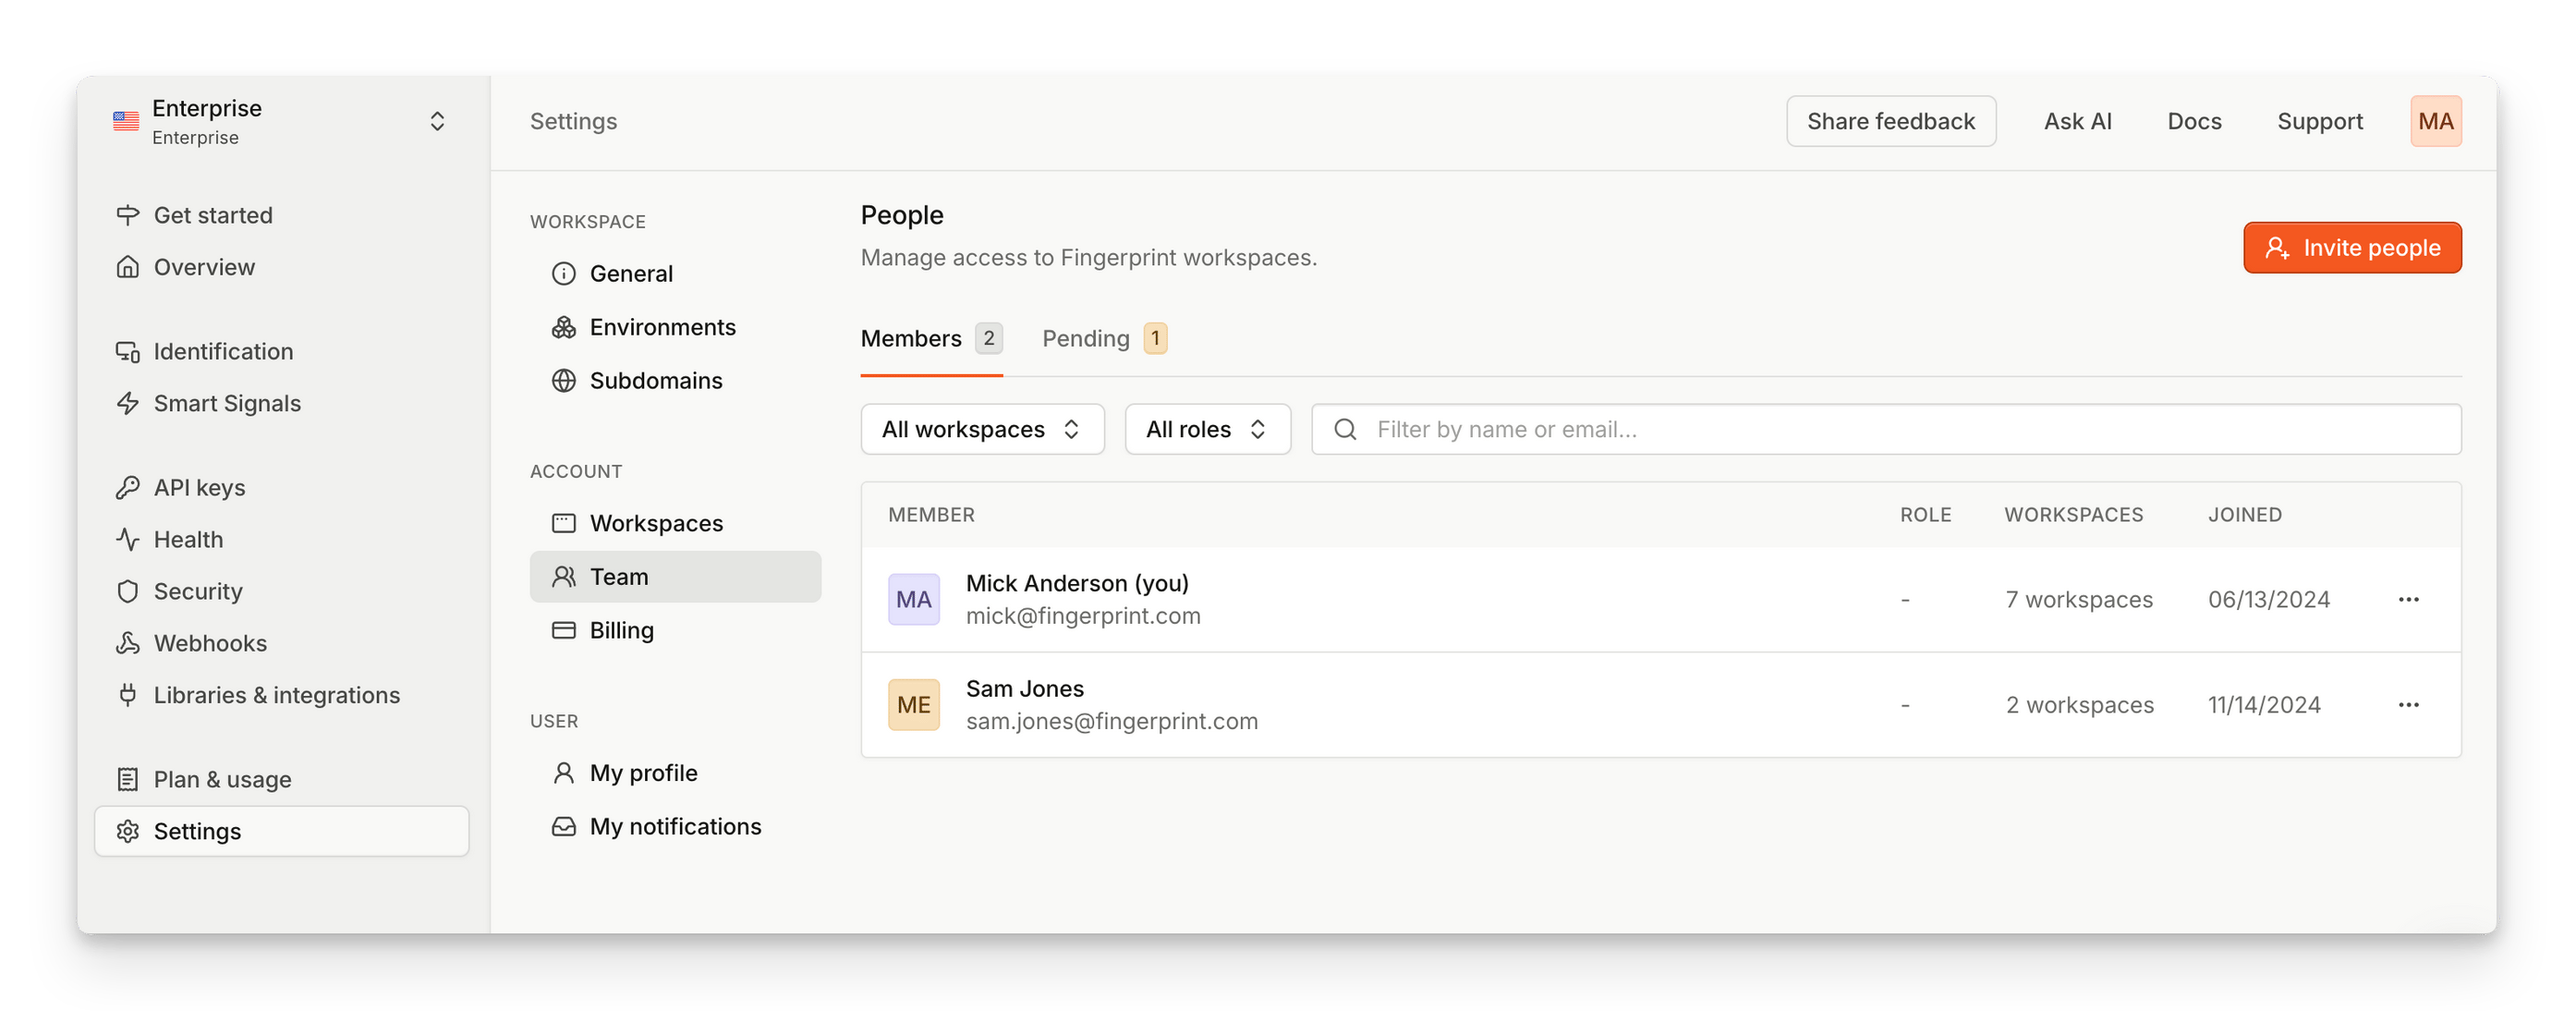The height and width of the screenshot is (1011, 2576).
Task: Select the Security shield icon
Action: [x=127, y=591]
